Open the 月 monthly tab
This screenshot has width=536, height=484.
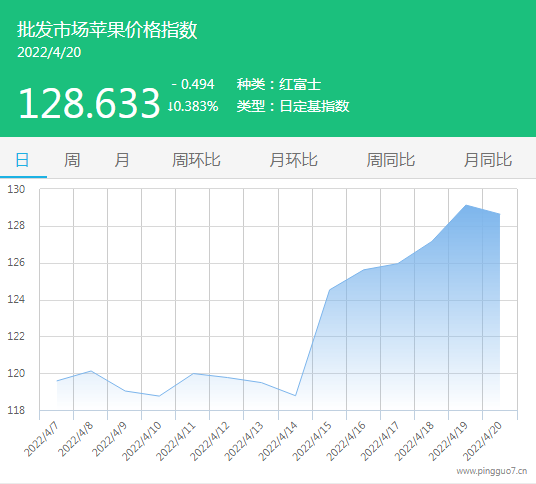point(122,160)
